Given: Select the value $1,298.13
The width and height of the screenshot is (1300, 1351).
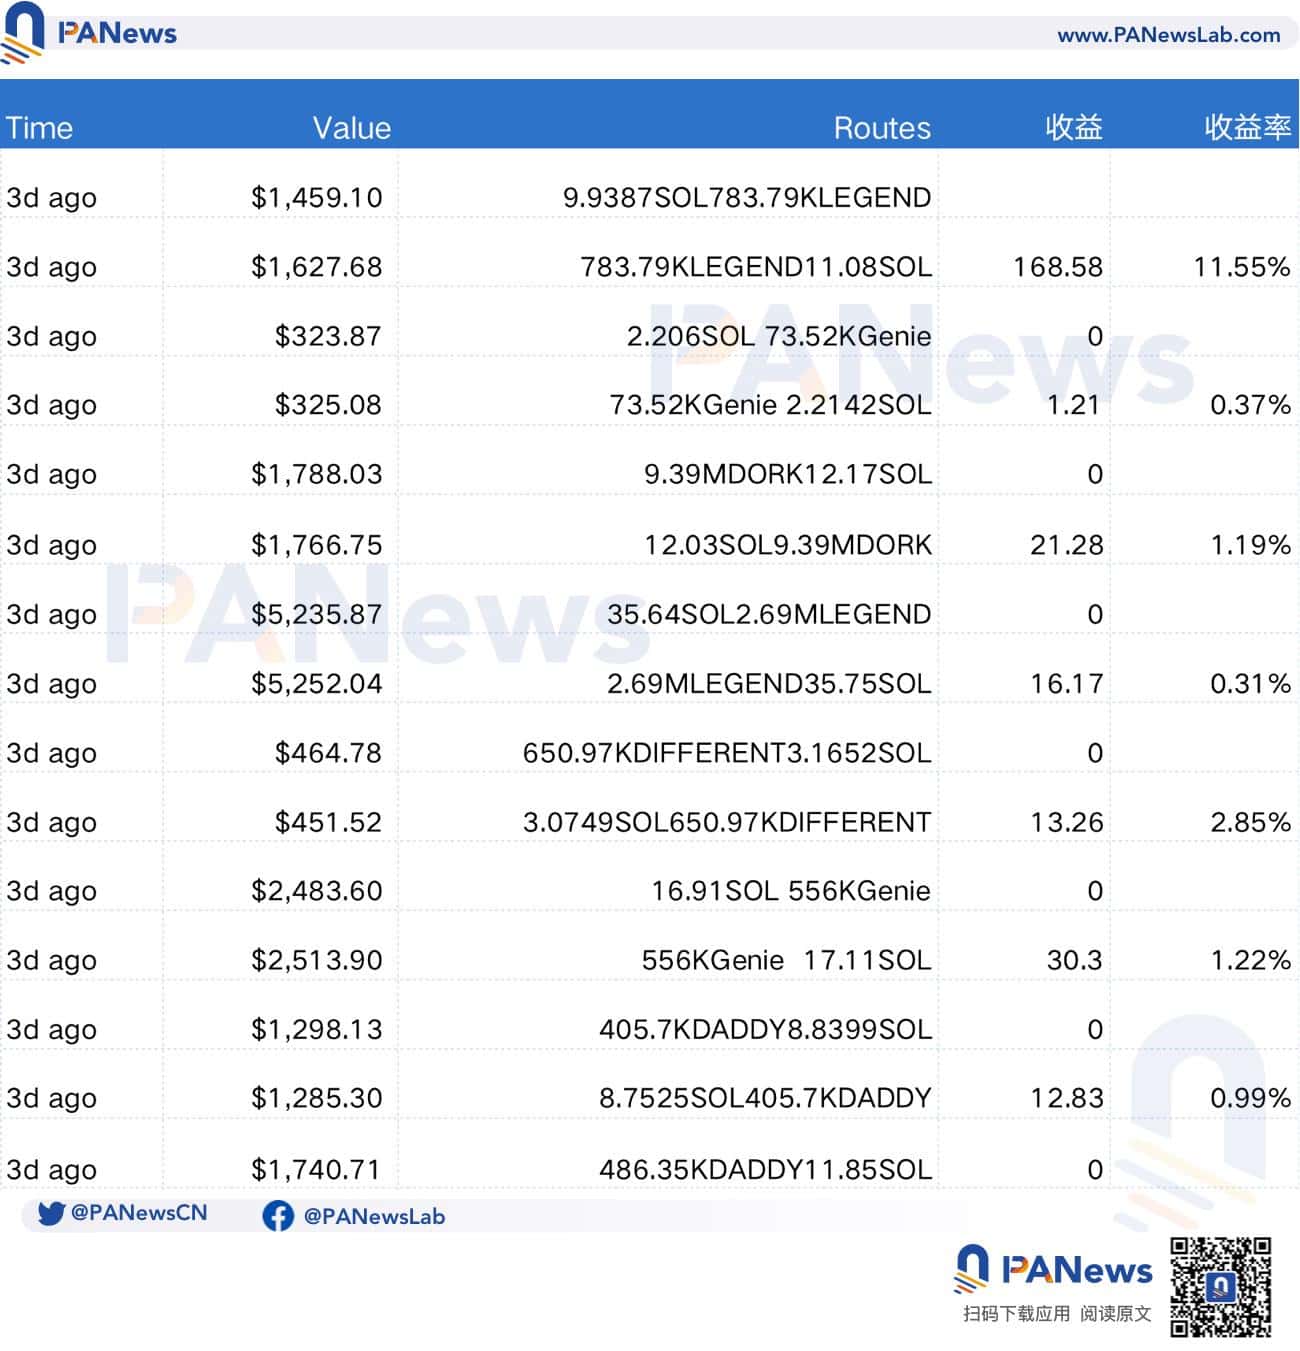Looking at the screenshot, I should point(317,1029).
